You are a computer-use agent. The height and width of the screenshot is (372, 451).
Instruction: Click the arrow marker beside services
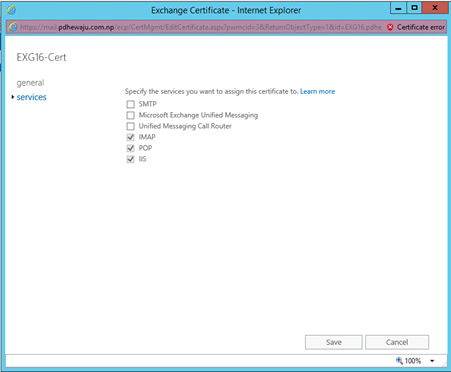[13, 97]
